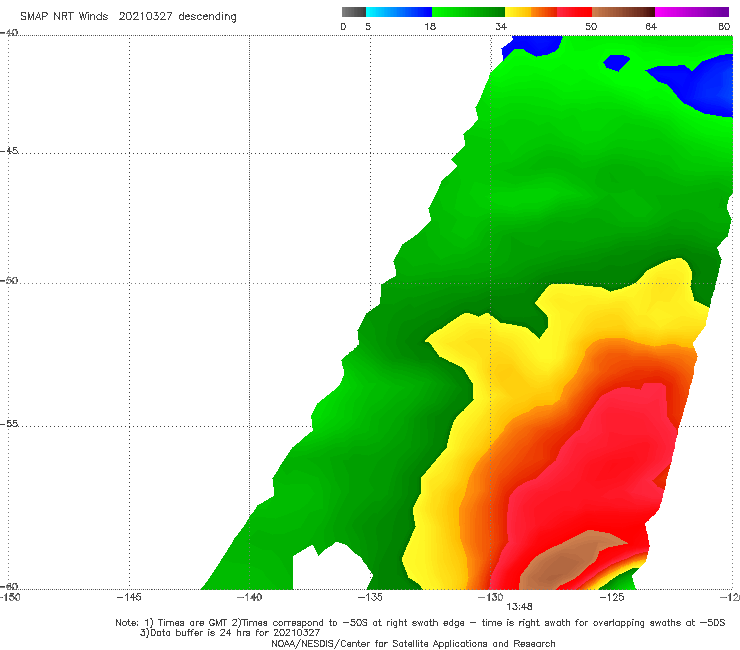Click the colorbar tick label '64'
Image resolution: width=740 pixels, height=650 pixels.
[x=651, y=27]
